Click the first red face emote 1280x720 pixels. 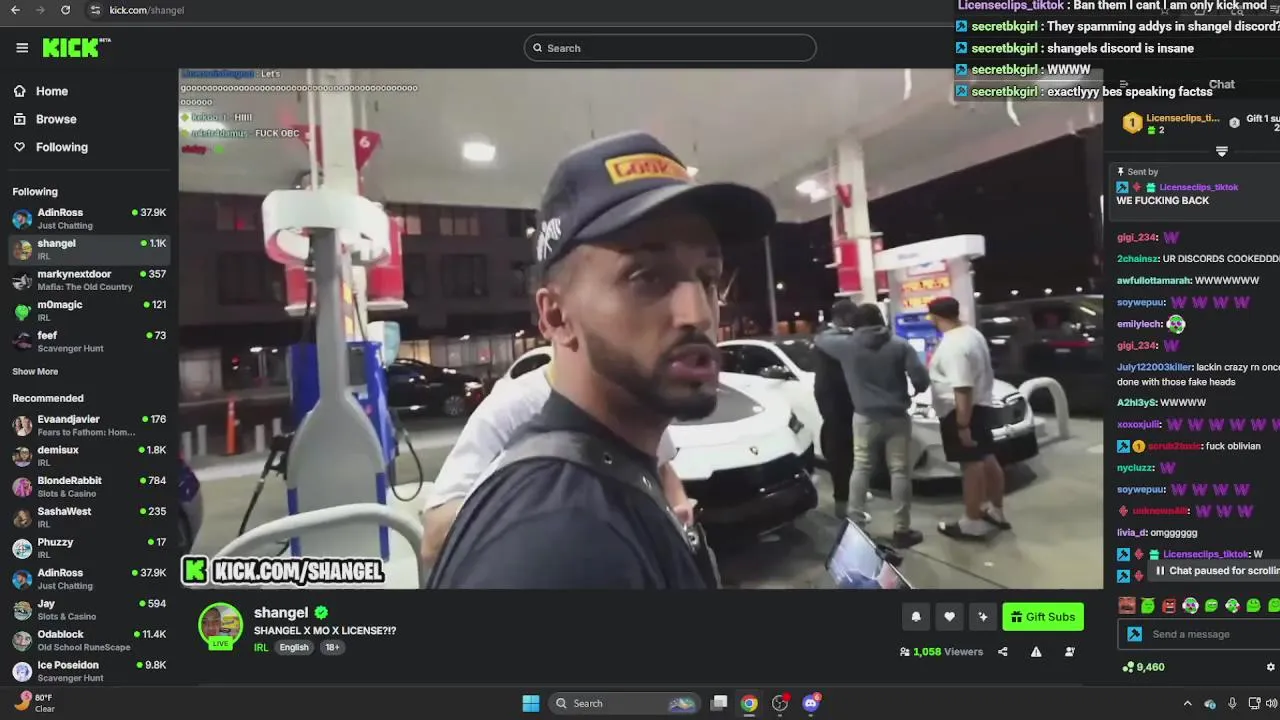(1127, 605)
